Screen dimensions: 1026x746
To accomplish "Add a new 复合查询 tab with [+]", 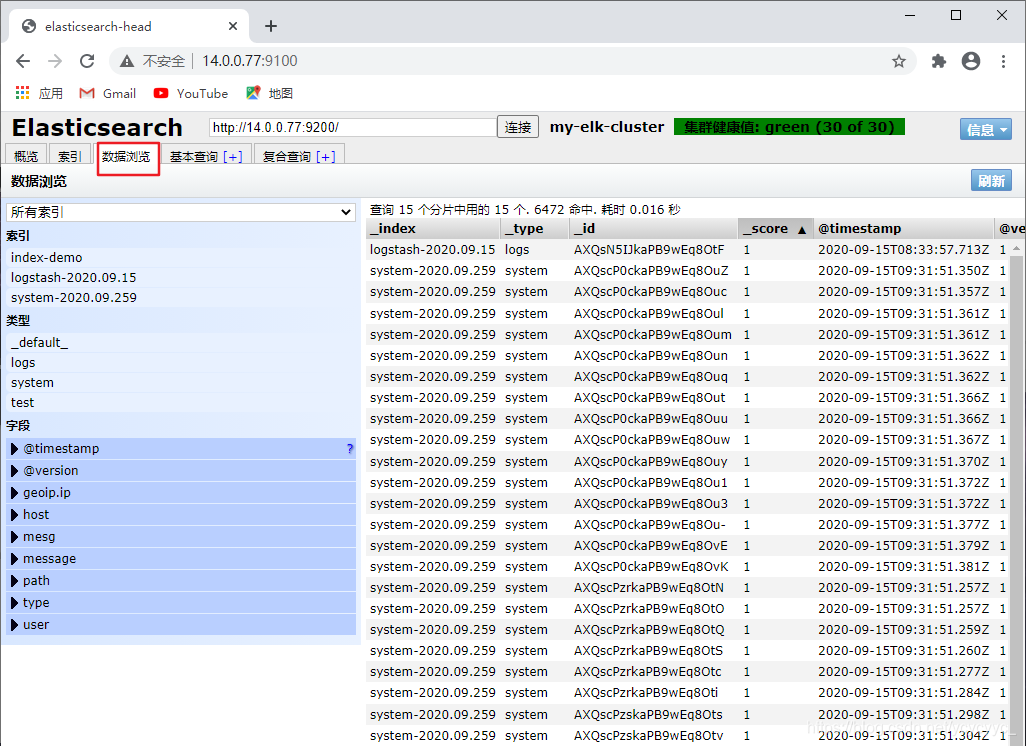I will 325,156.
